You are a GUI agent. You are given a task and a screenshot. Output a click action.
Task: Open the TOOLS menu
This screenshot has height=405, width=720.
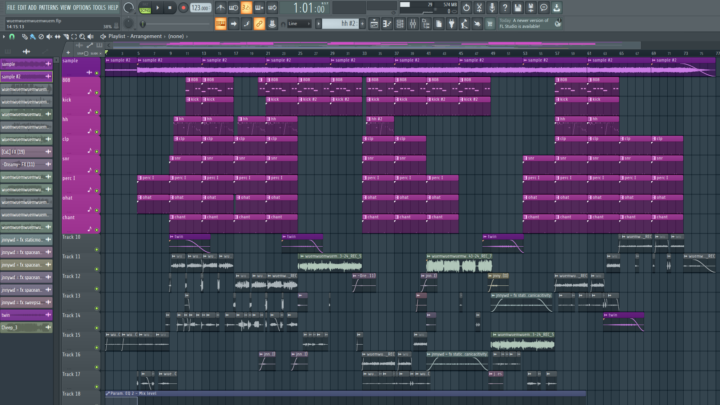click(99, 7)
